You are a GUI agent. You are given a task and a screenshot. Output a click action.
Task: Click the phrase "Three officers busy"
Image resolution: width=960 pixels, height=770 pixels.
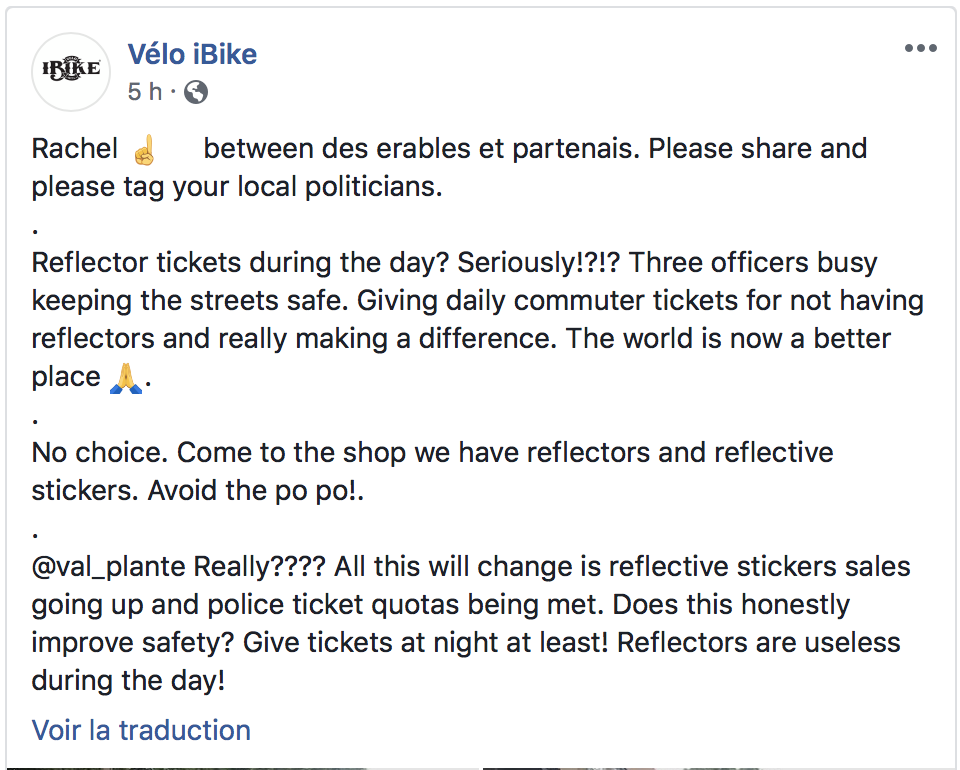tap(752, 263)
